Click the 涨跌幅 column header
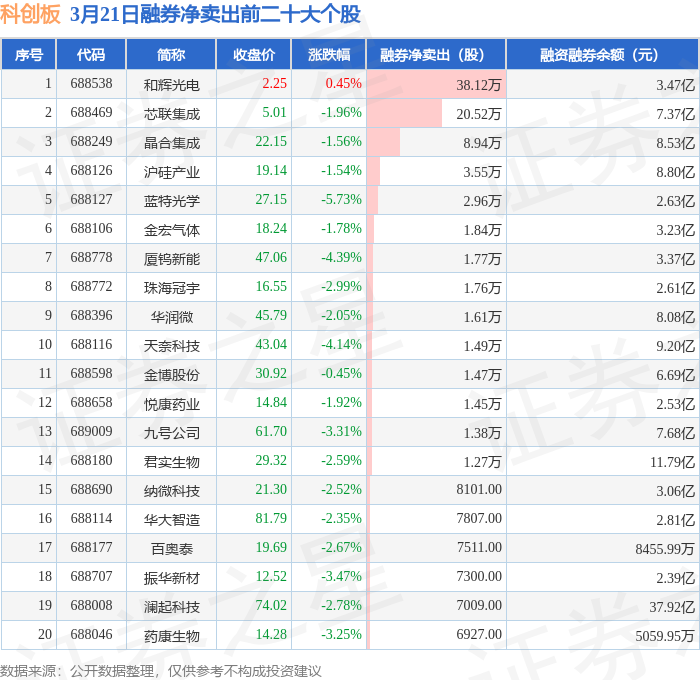700x680 pixels. coord(329,54)
